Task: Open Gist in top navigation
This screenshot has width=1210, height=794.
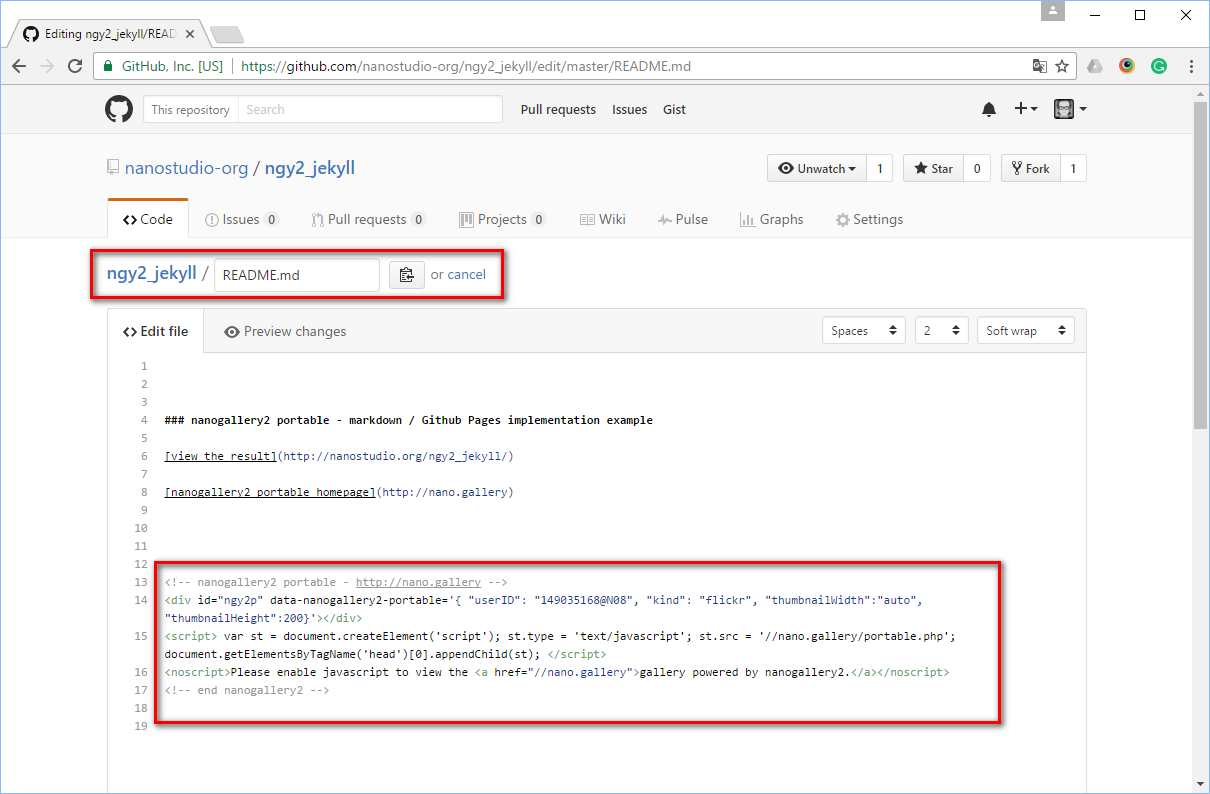Action: pos(675,109)
